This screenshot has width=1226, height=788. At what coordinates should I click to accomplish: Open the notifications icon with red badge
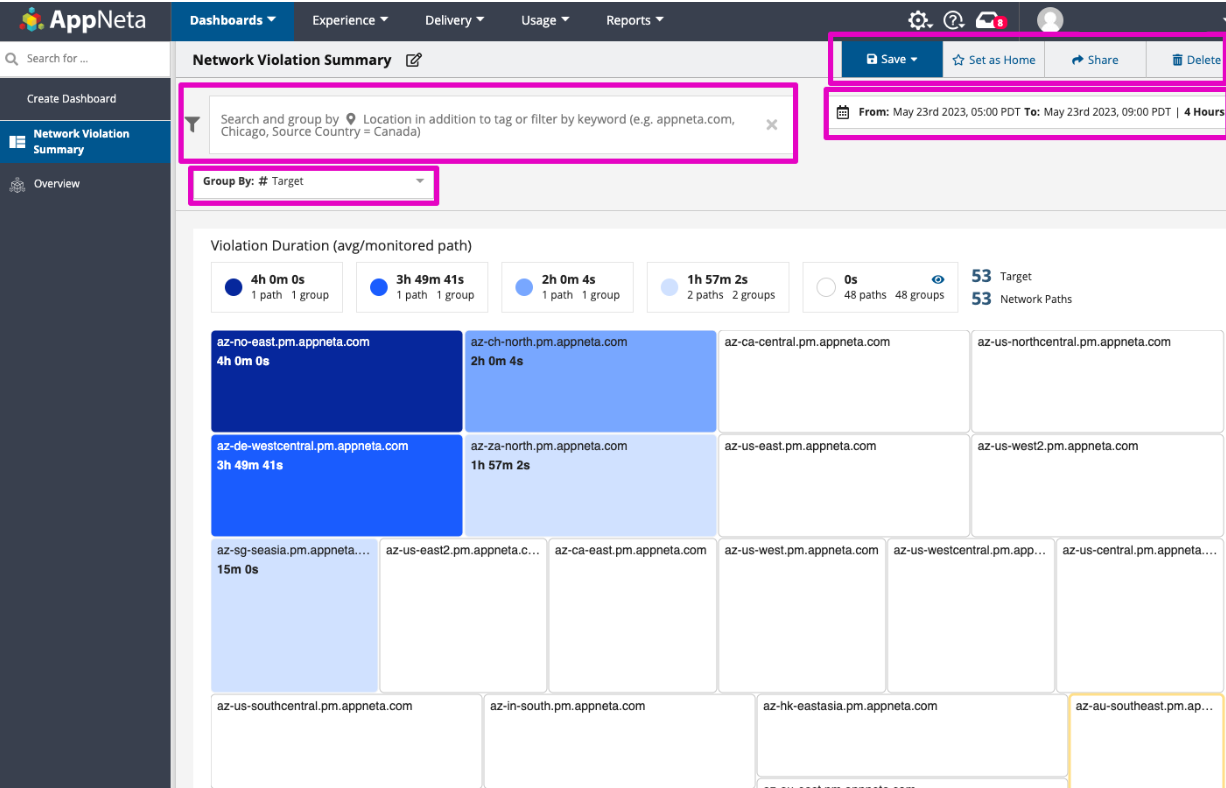(988, 20)
